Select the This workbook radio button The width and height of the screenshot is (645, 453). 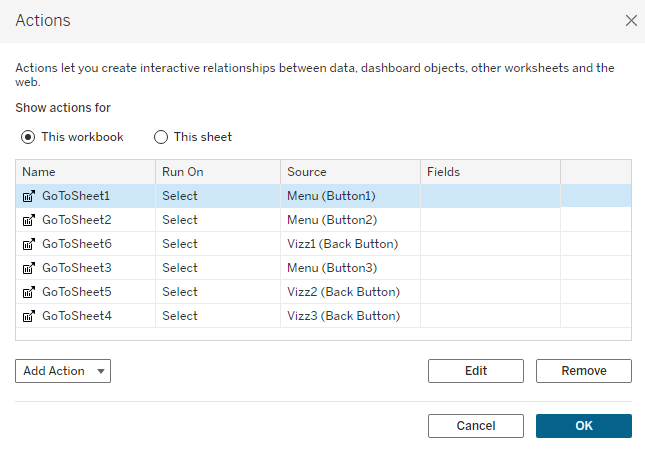(x=28, y=137)
